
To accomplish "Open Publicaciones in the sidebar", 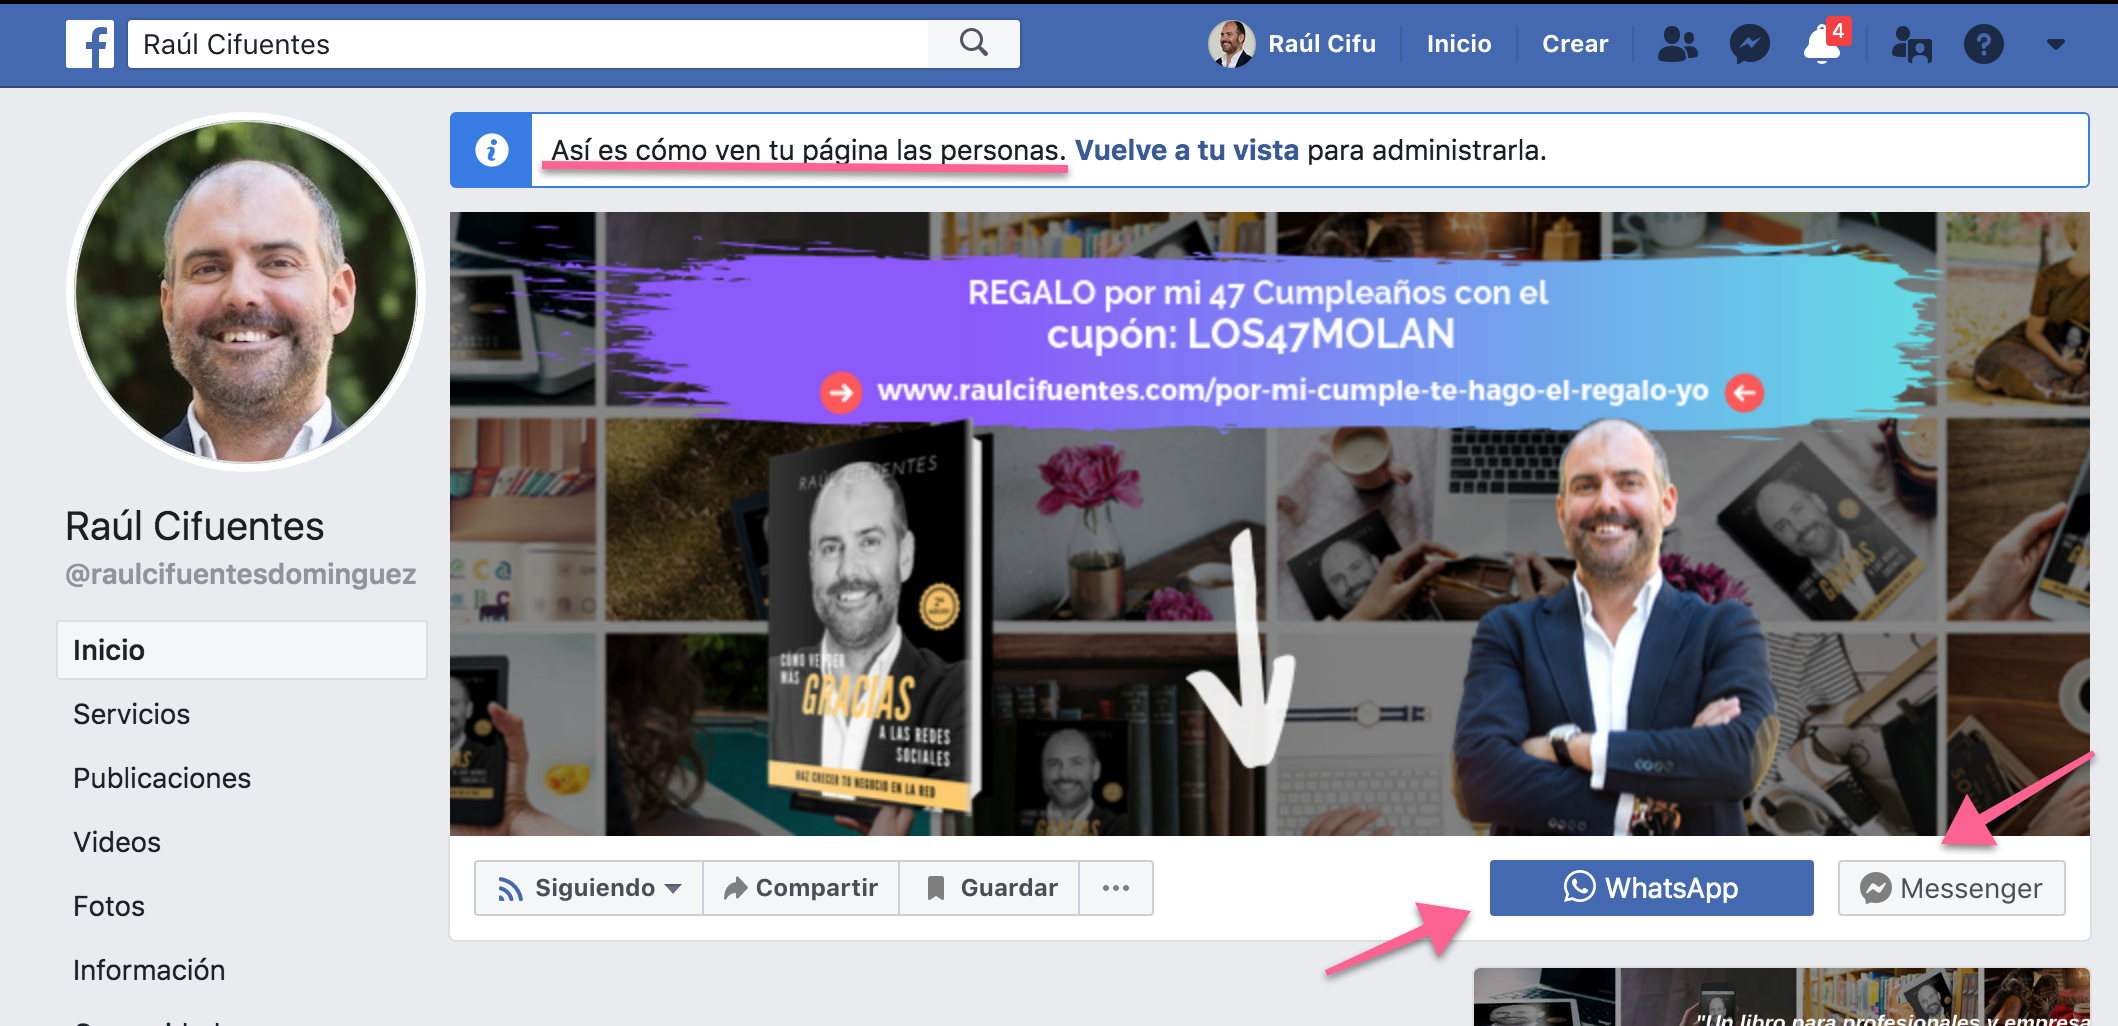I will pyautogui.click(x=162, y=778).
